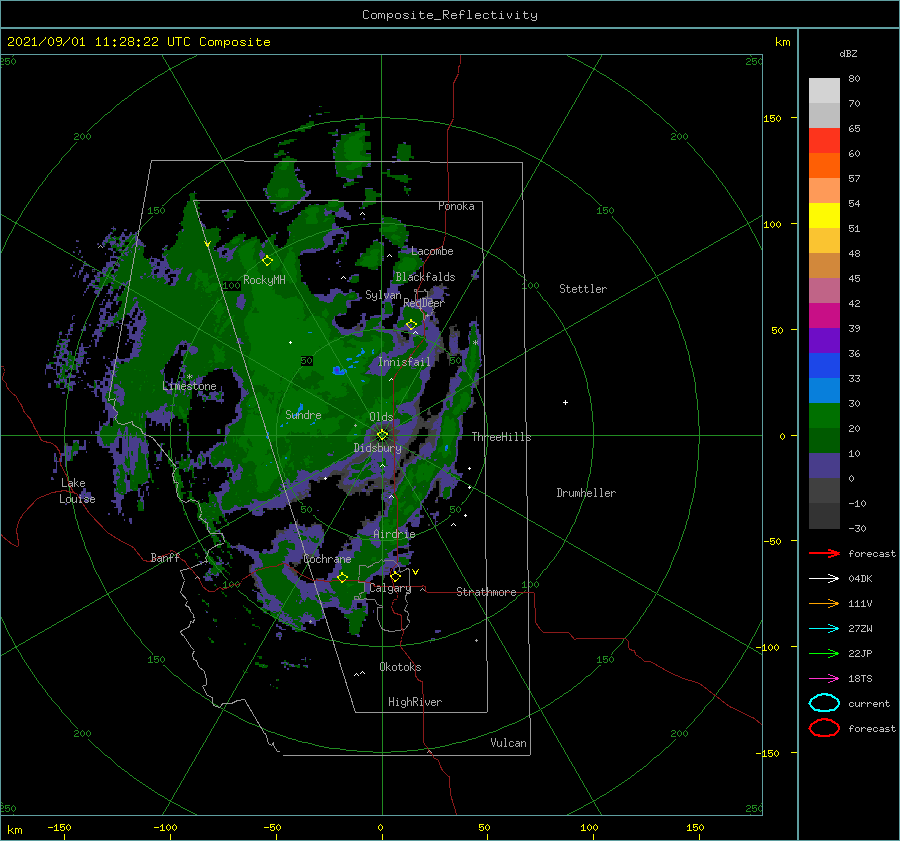Click the Limestone label
900x841 pixels.
pos(189,386)
